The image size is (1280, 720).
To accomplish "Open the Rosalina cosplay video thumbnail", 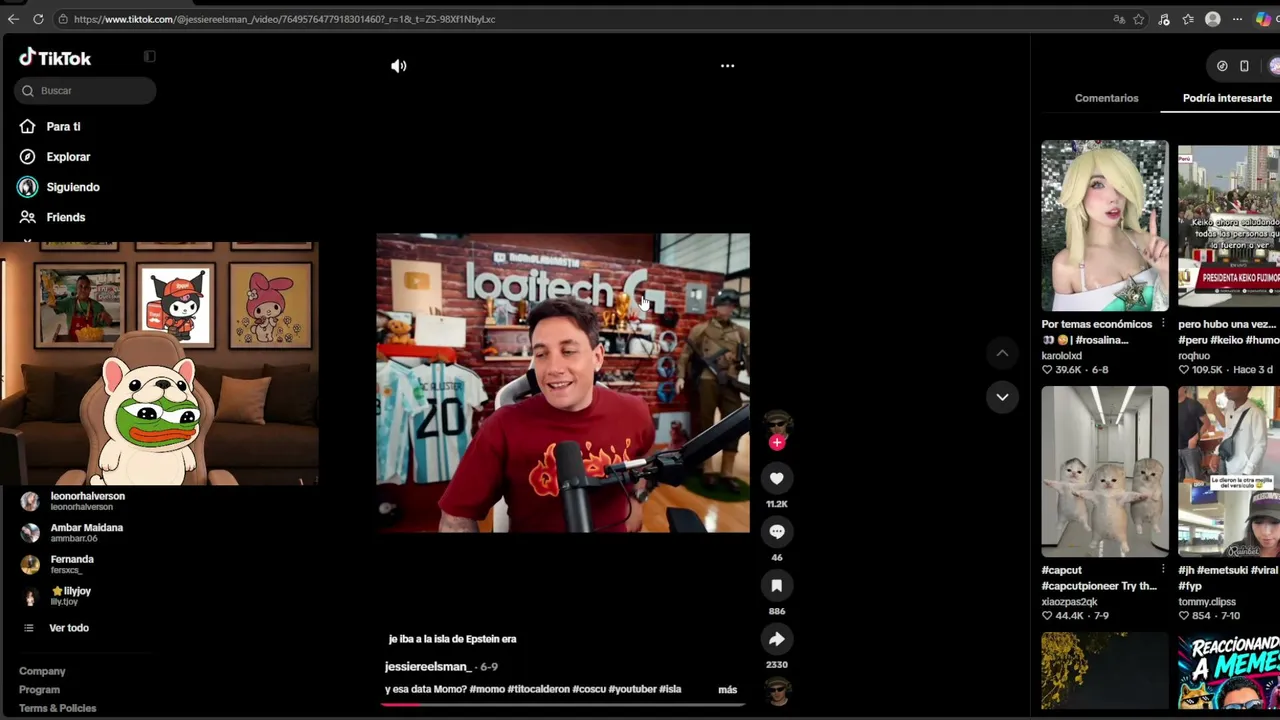I will (1104, 226).
